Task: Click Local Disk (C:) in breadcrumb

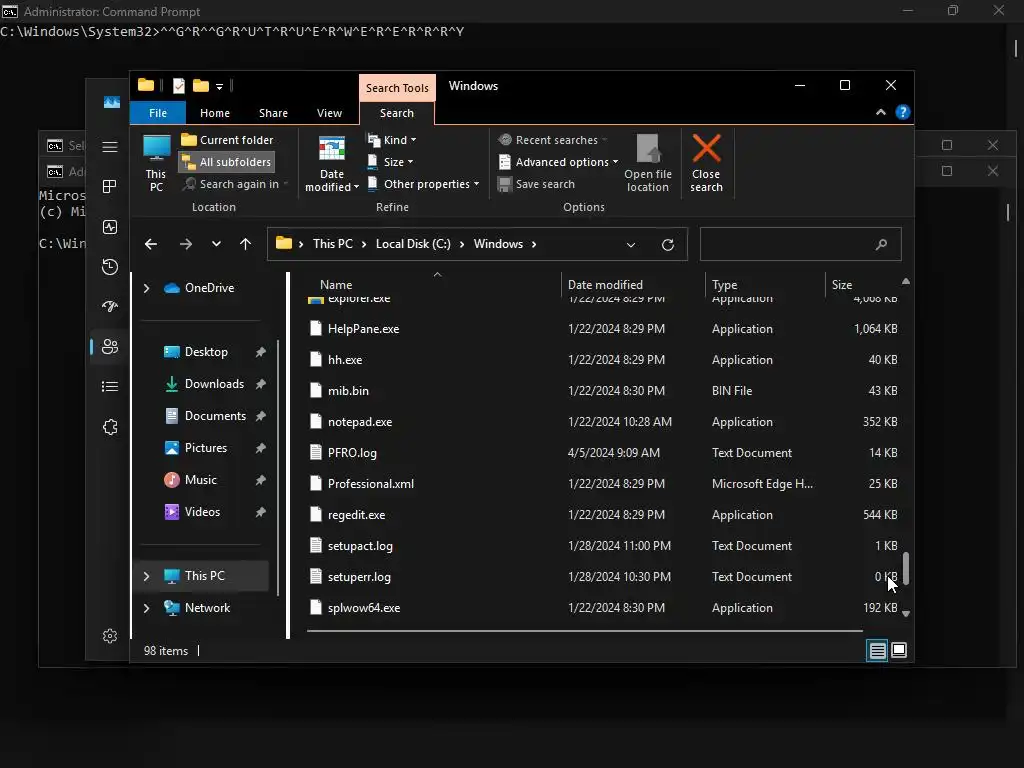Action: point(413,244)
